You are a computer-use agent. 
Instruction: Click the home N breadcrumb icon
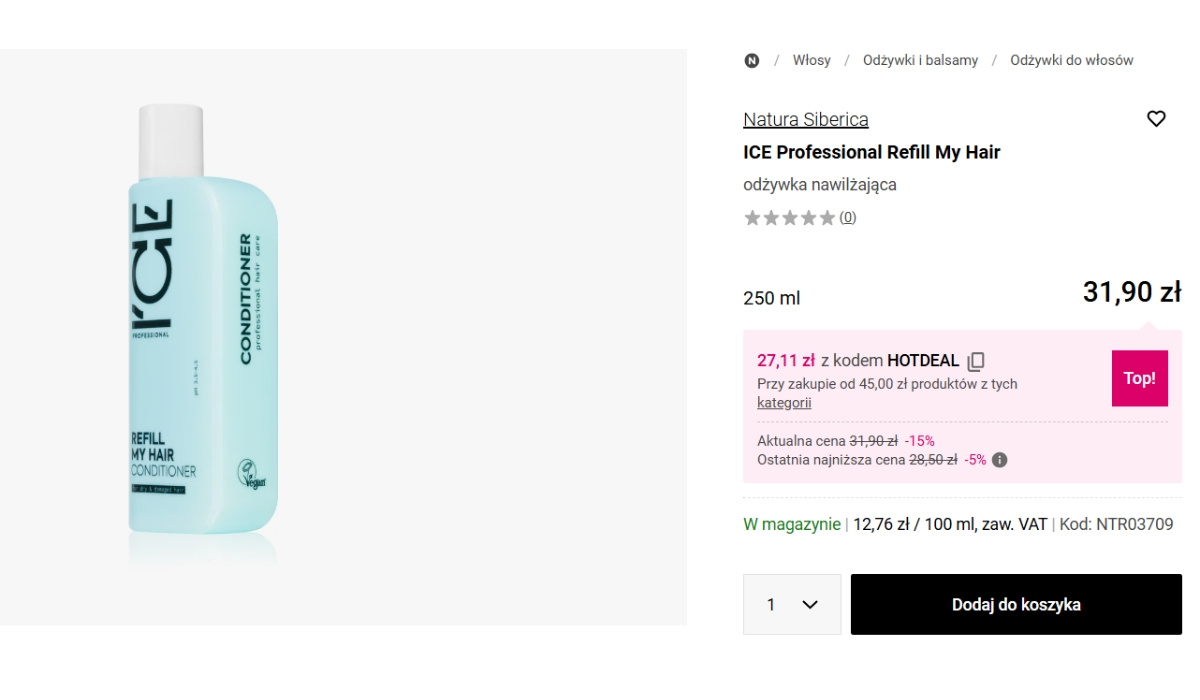point(752,60)
